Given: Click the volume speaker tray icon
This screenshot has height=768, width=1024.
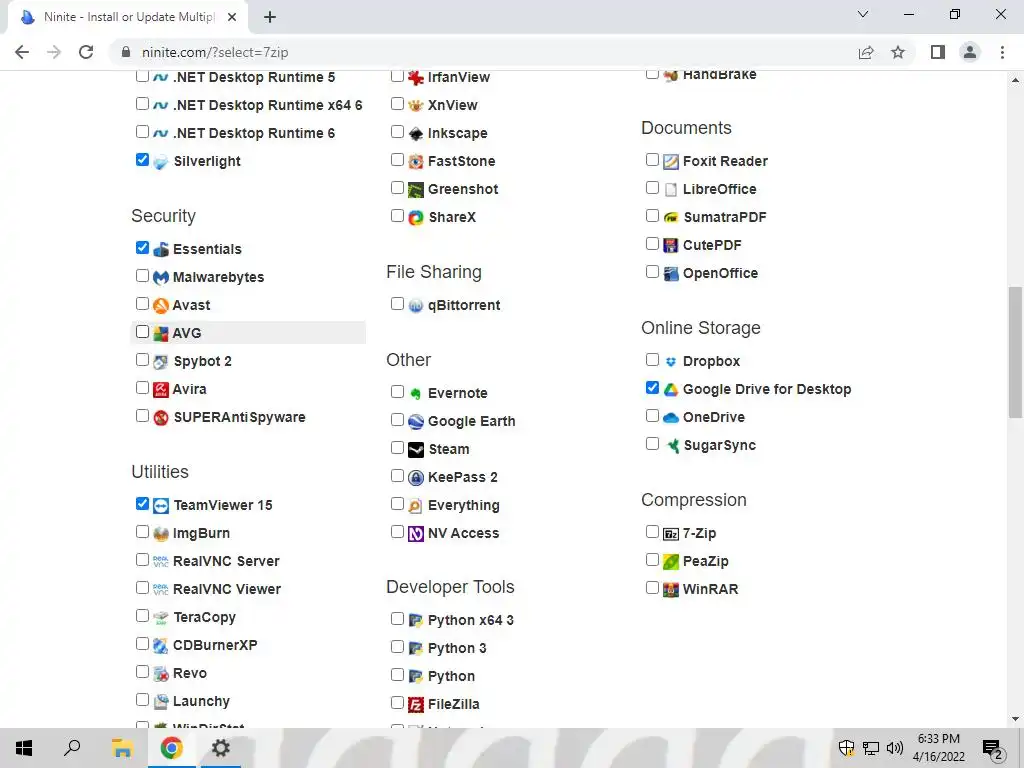Looking at the screenshot, I should (895, 748).
